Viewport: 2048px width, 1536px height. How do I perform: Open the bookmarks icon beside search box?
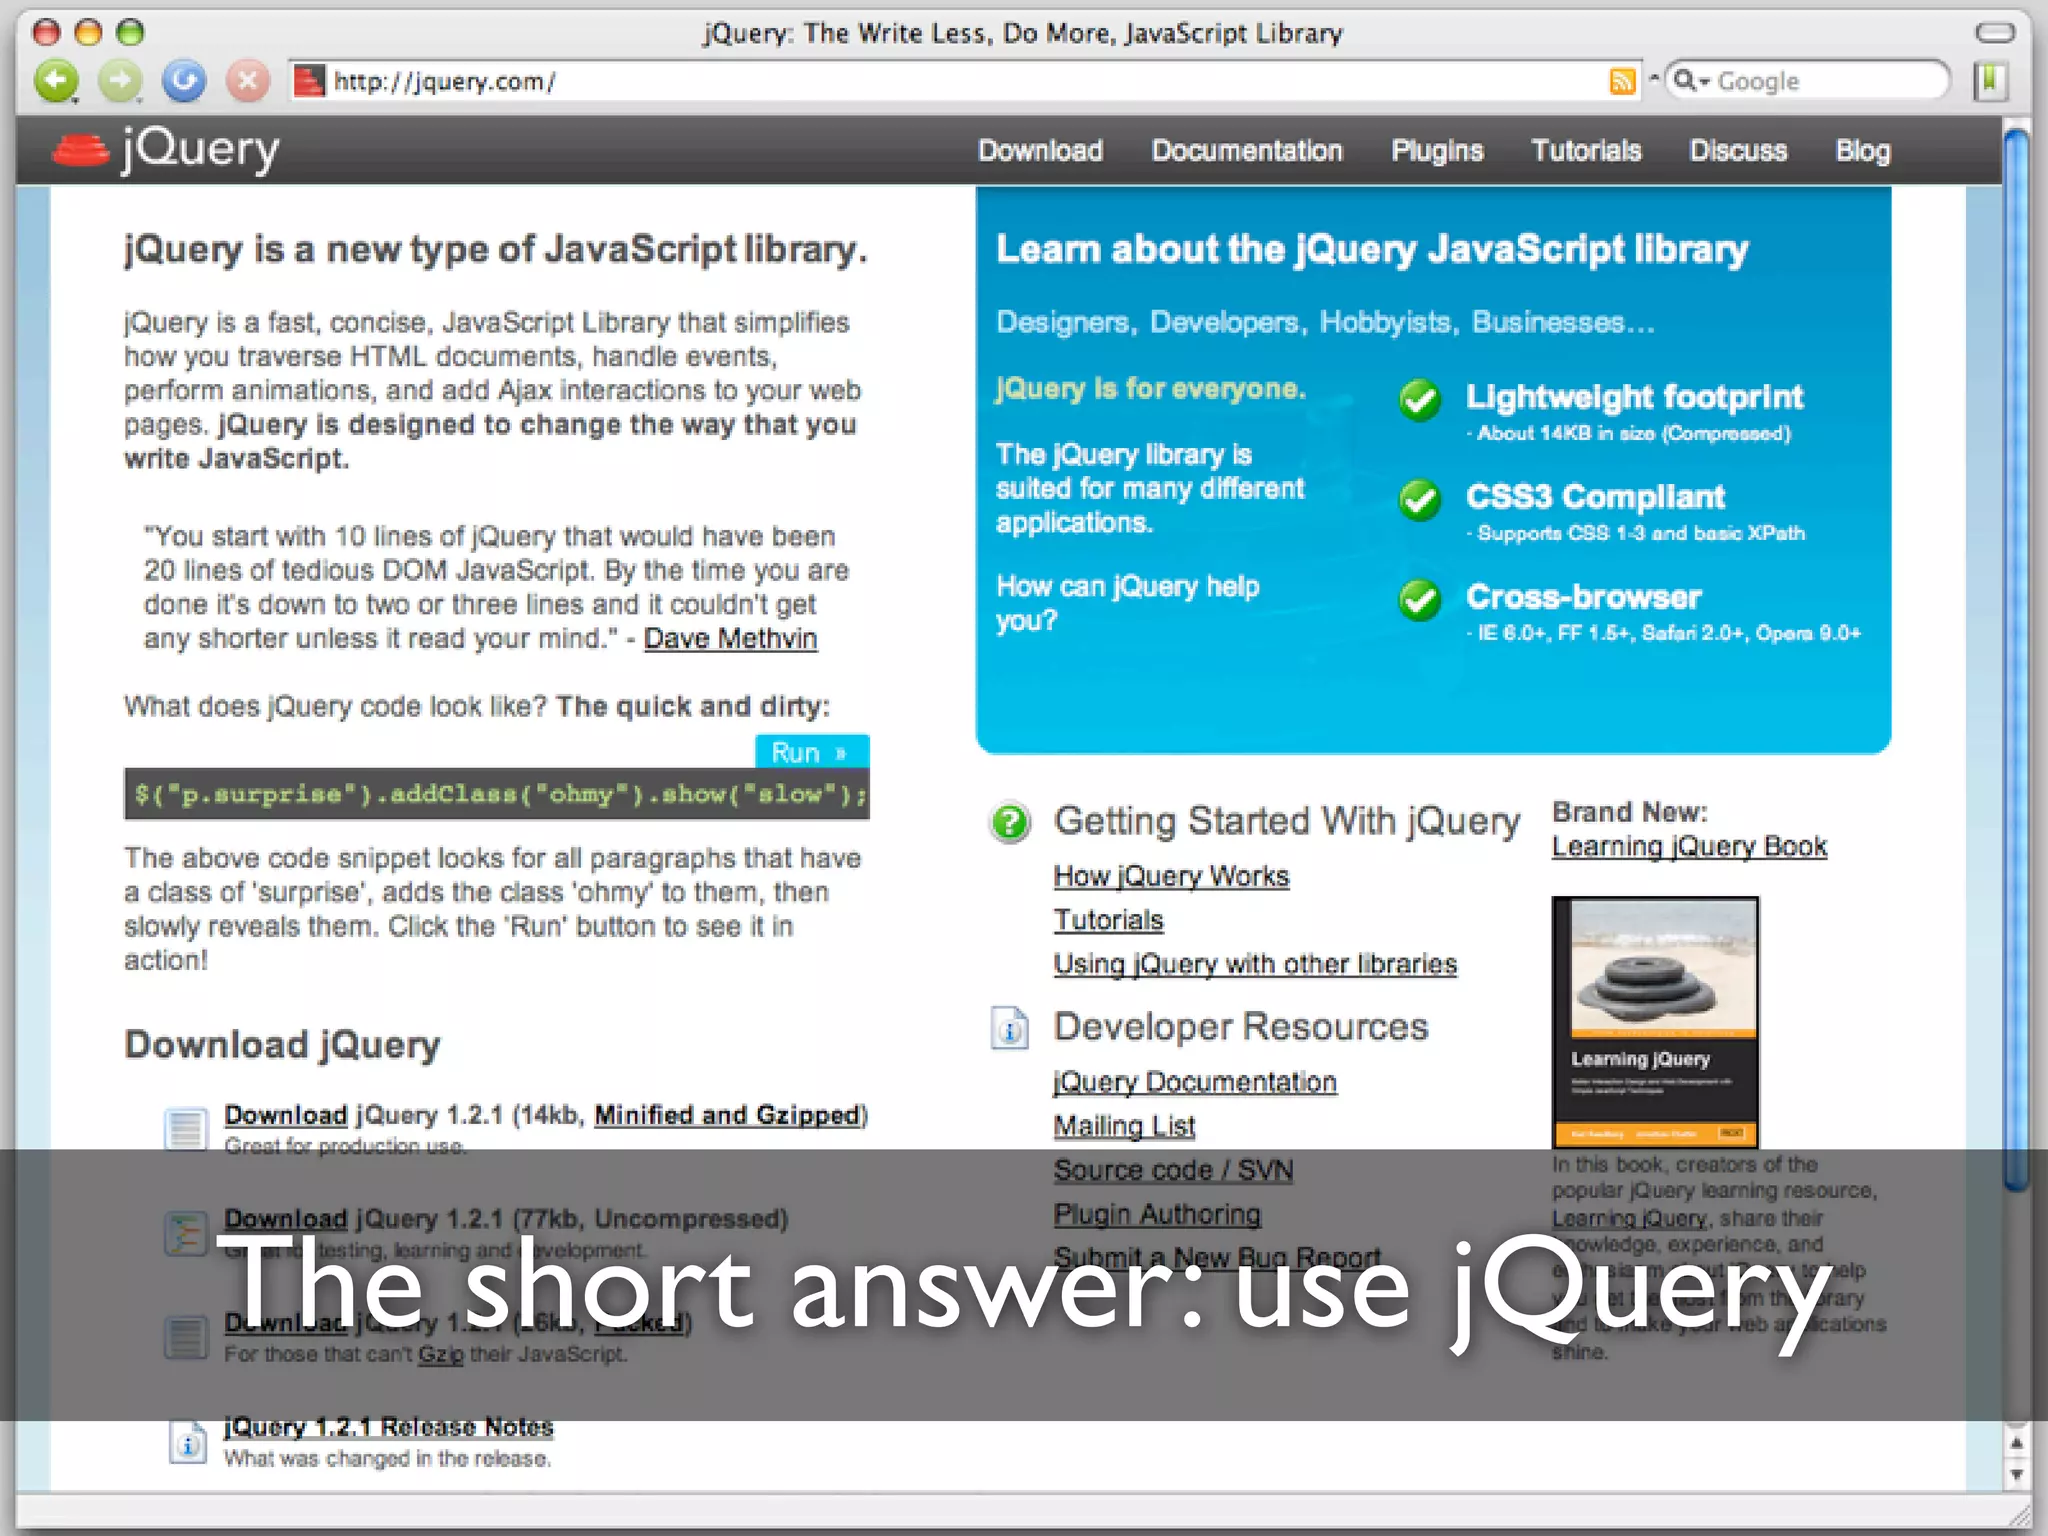(x=1990, y=81)
